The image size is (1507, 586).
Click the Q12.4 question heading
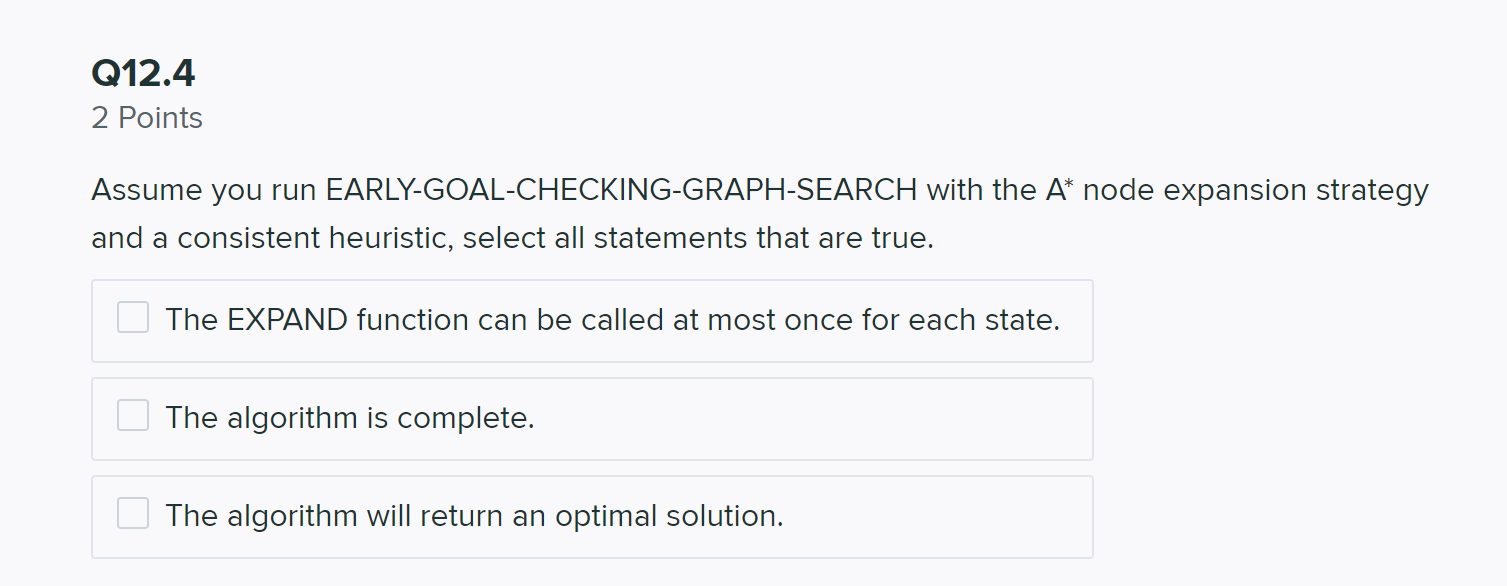(x=143, y=73)
